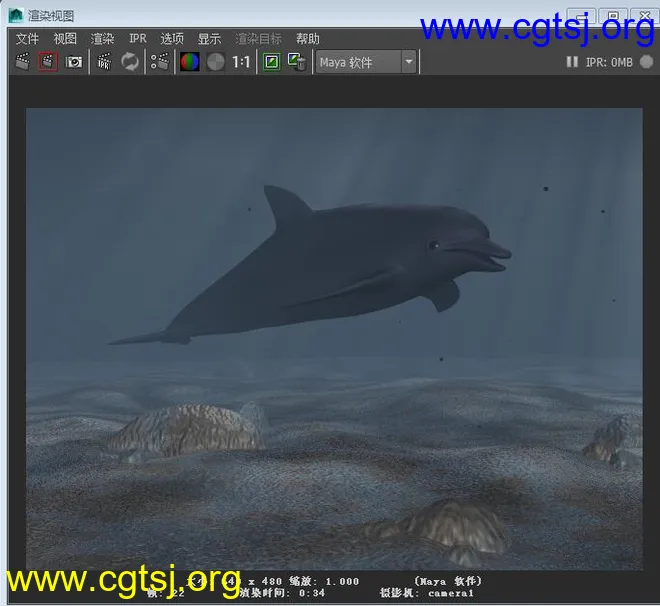Toggle the RGB color channels display

[189, 62]
